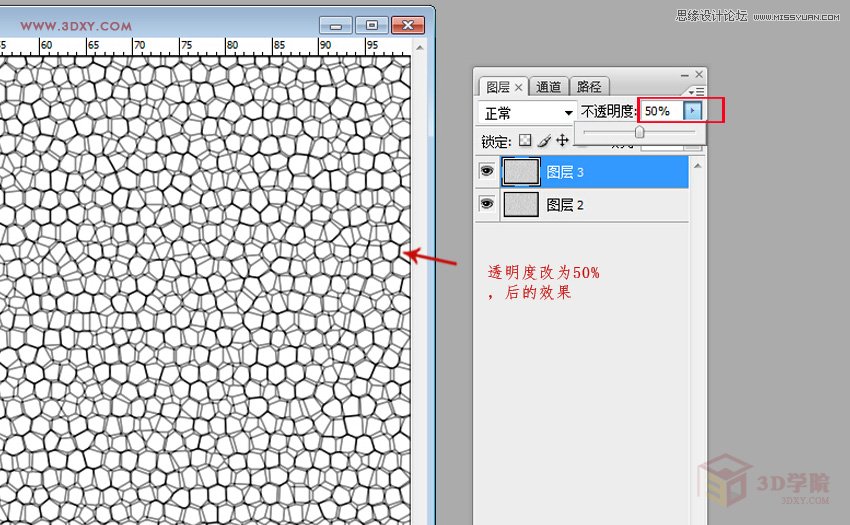Image resolution: width=850 pixels, height=525 pixels.
Task: Collapse the layers panel with minimize icon
Action: (x=685, y=75)
